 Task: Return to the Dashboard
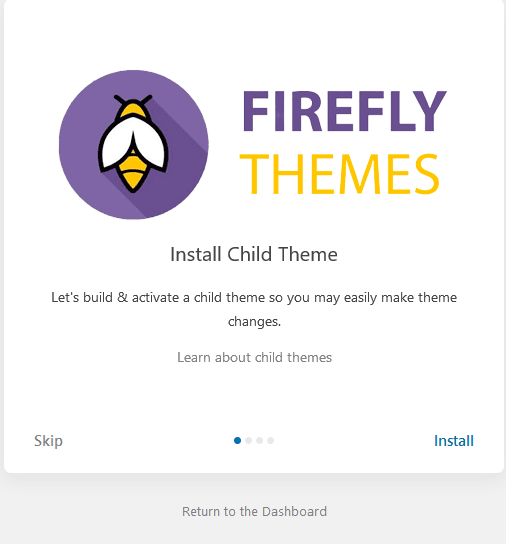click(x=254, y=511)
